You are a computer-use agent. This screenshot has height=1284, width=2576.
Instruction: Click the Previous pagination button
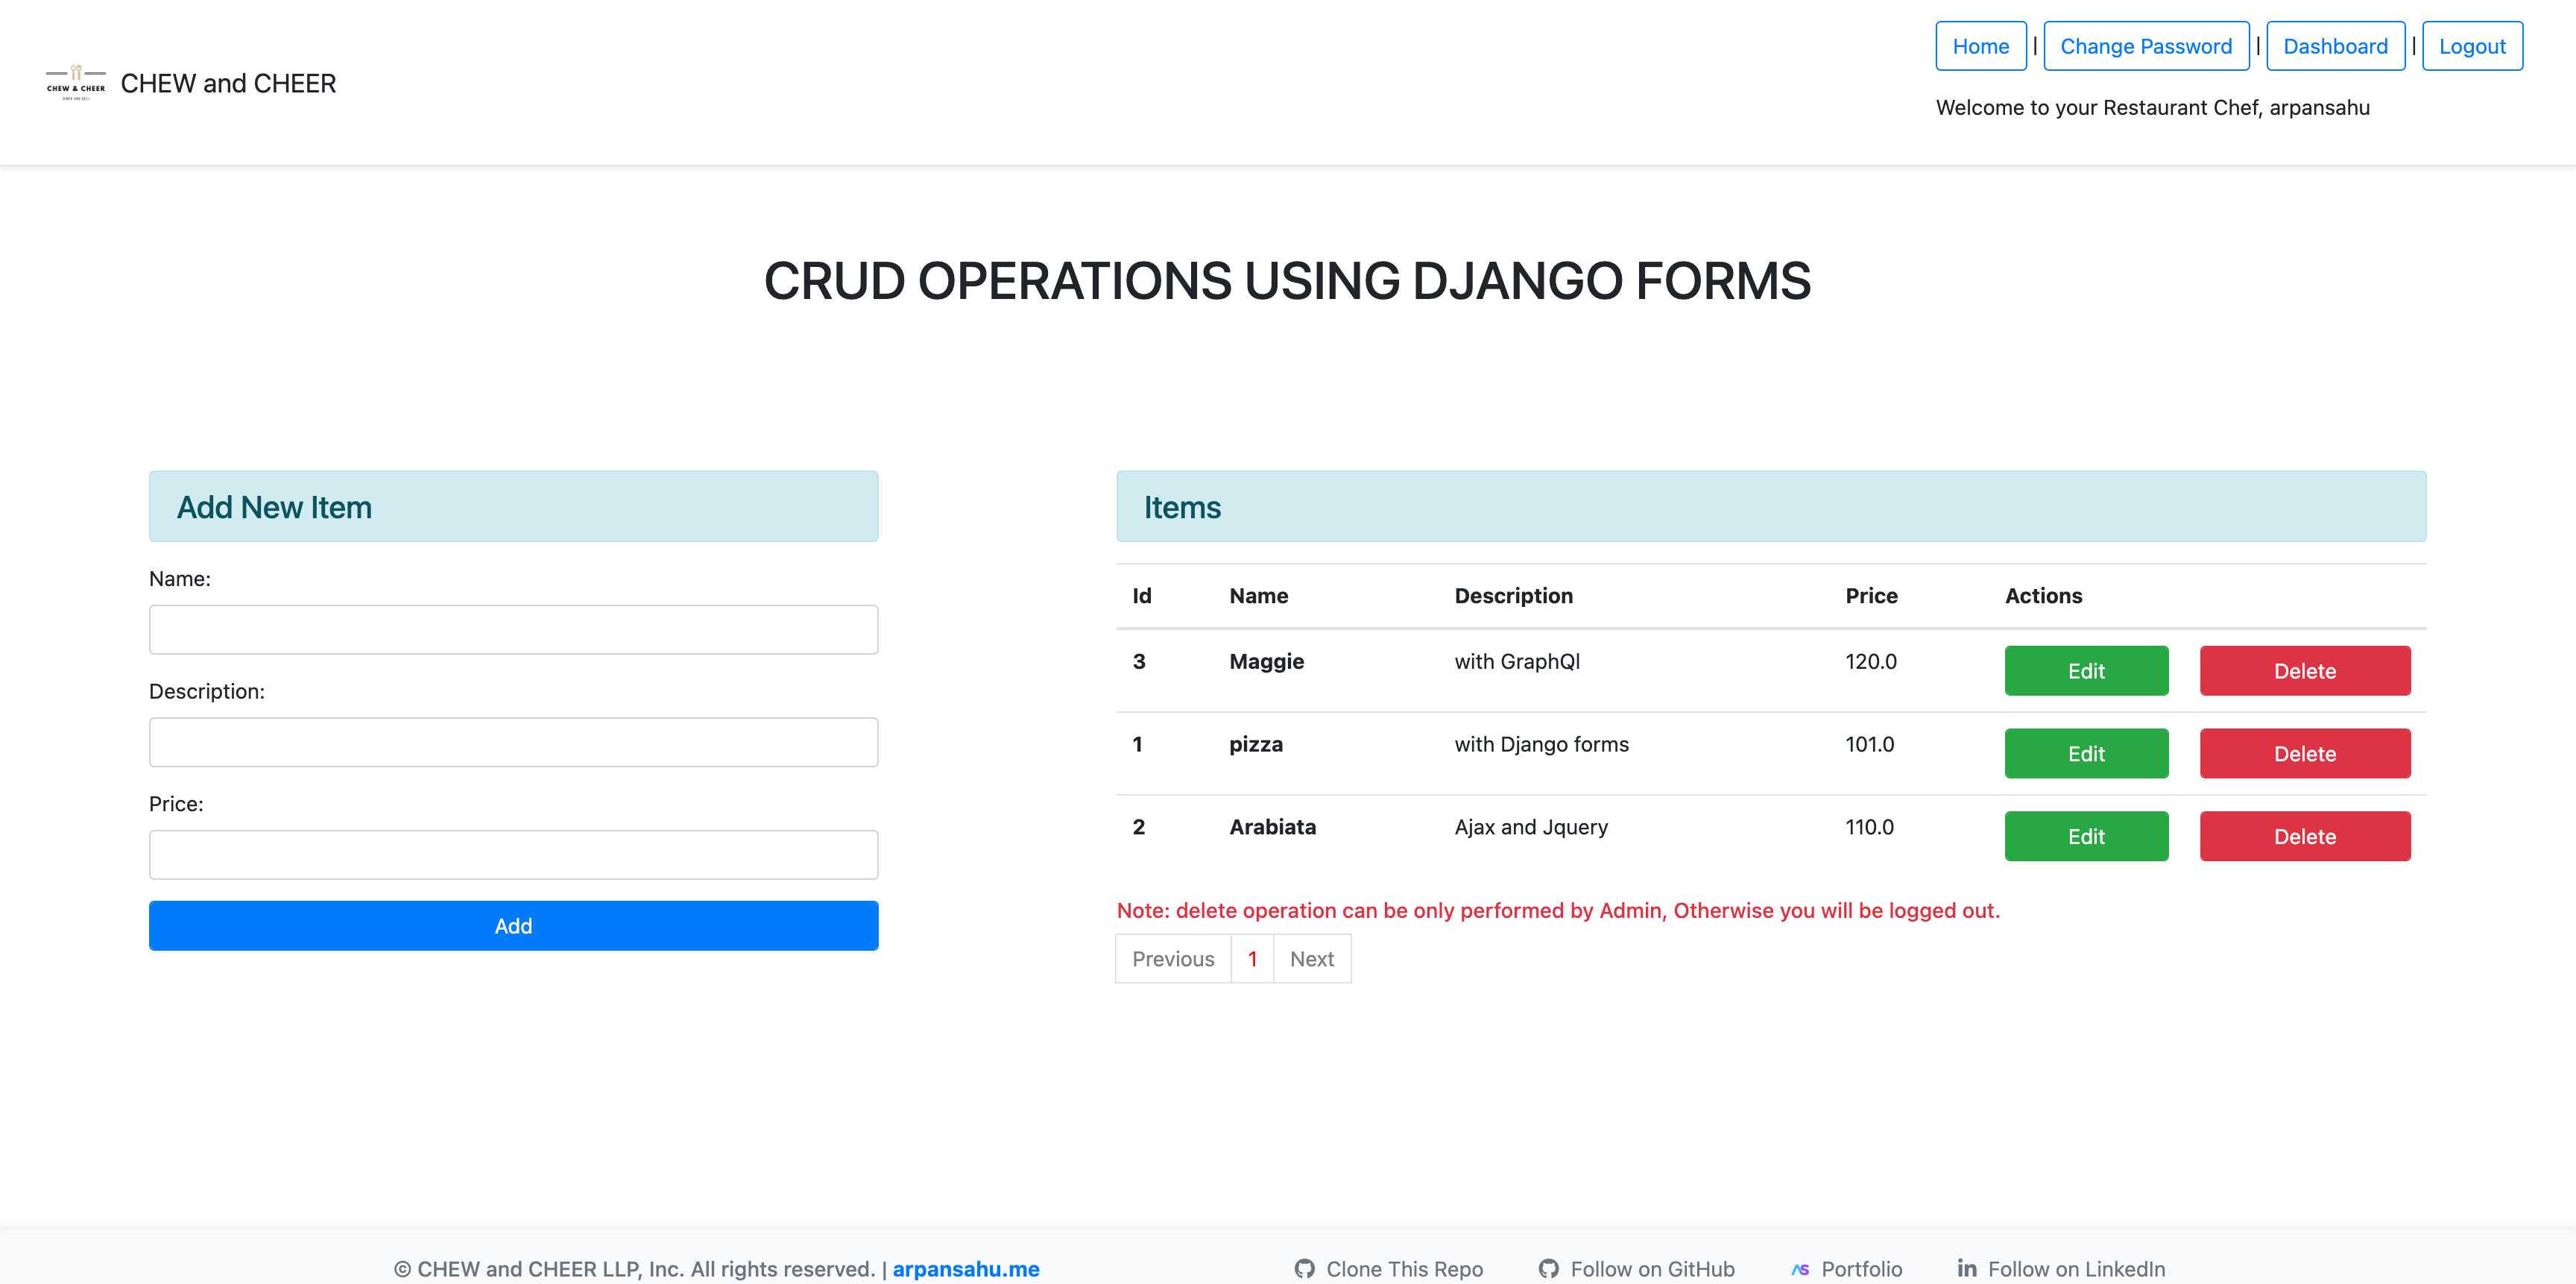(x=1172, y=958)
